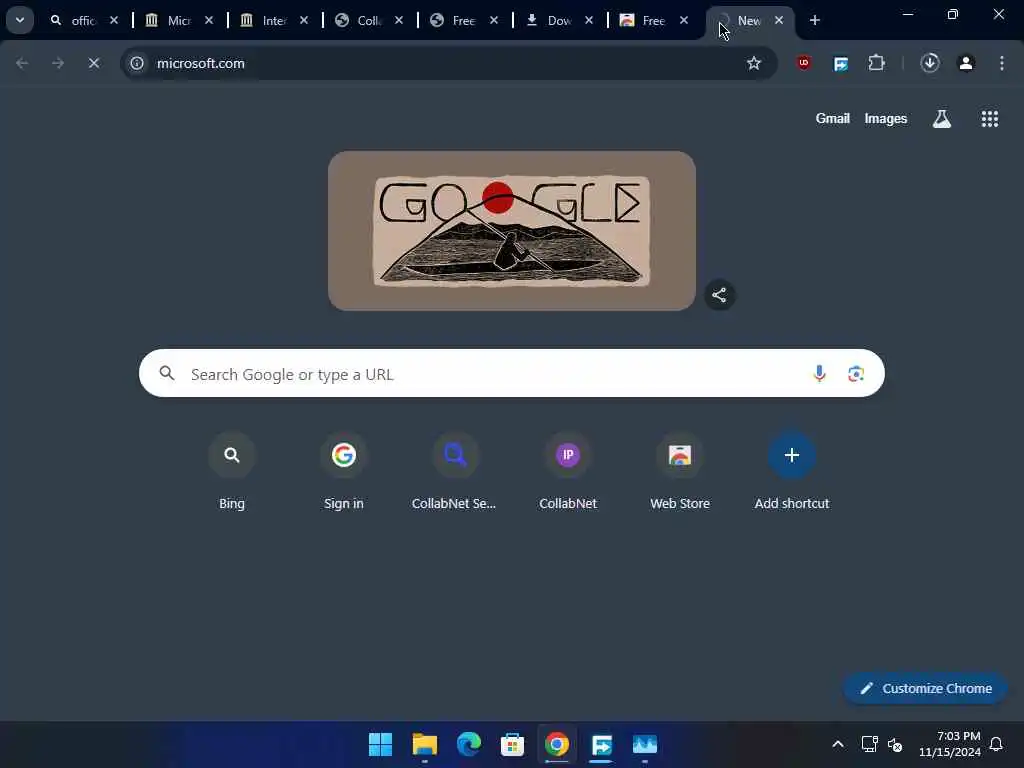Open the uBlock Origin extension
Image resolution: width=1024 pixels, height=768 pixels.
pos(804,63)
